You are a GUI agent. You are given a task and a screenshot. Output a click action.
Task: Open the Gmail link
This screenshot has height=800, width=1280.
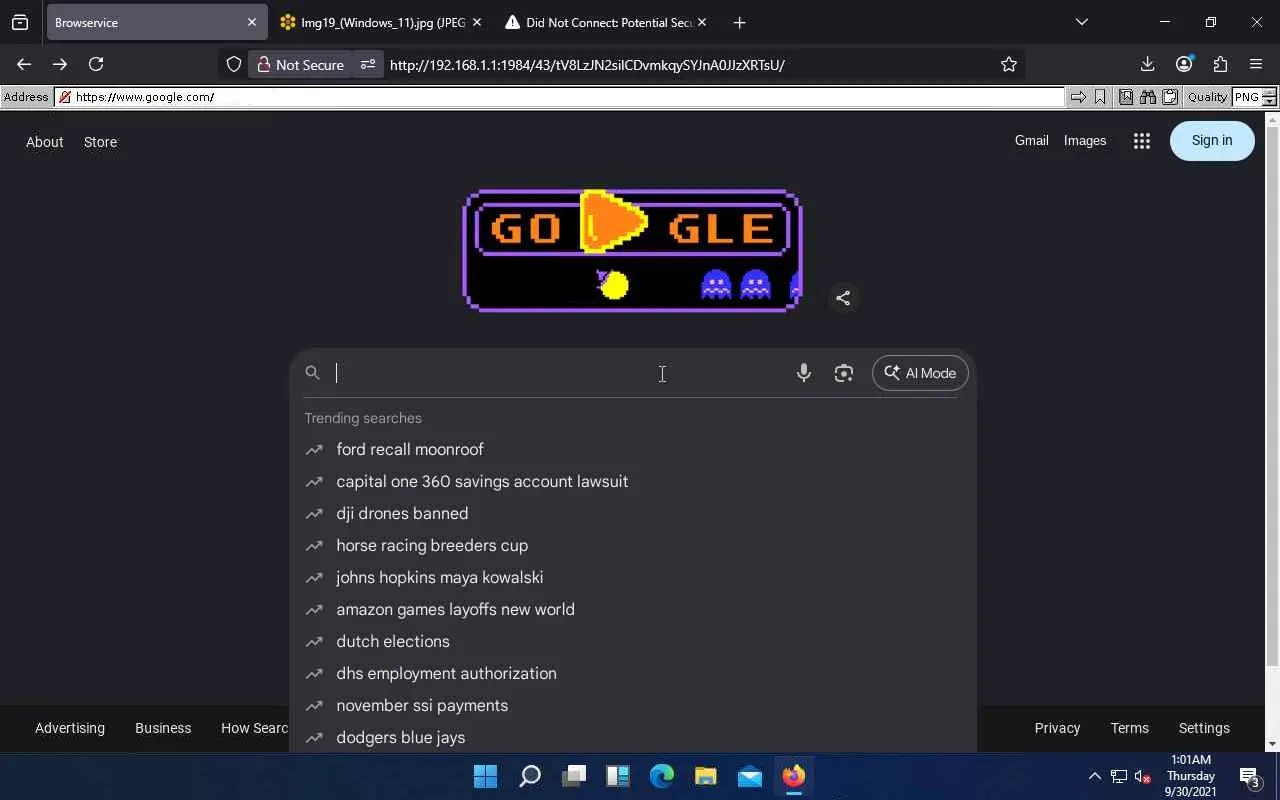tap(1032, 141)
